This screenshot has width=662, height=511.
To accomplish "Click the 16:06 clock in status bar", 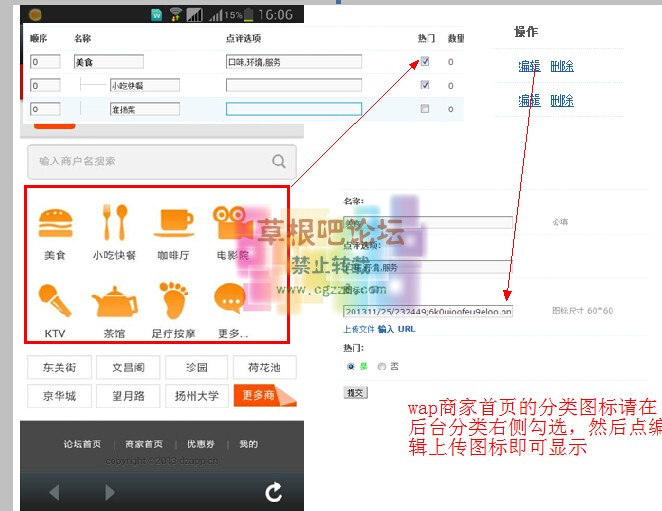I will pyautogui.click(x=275, y=15).
